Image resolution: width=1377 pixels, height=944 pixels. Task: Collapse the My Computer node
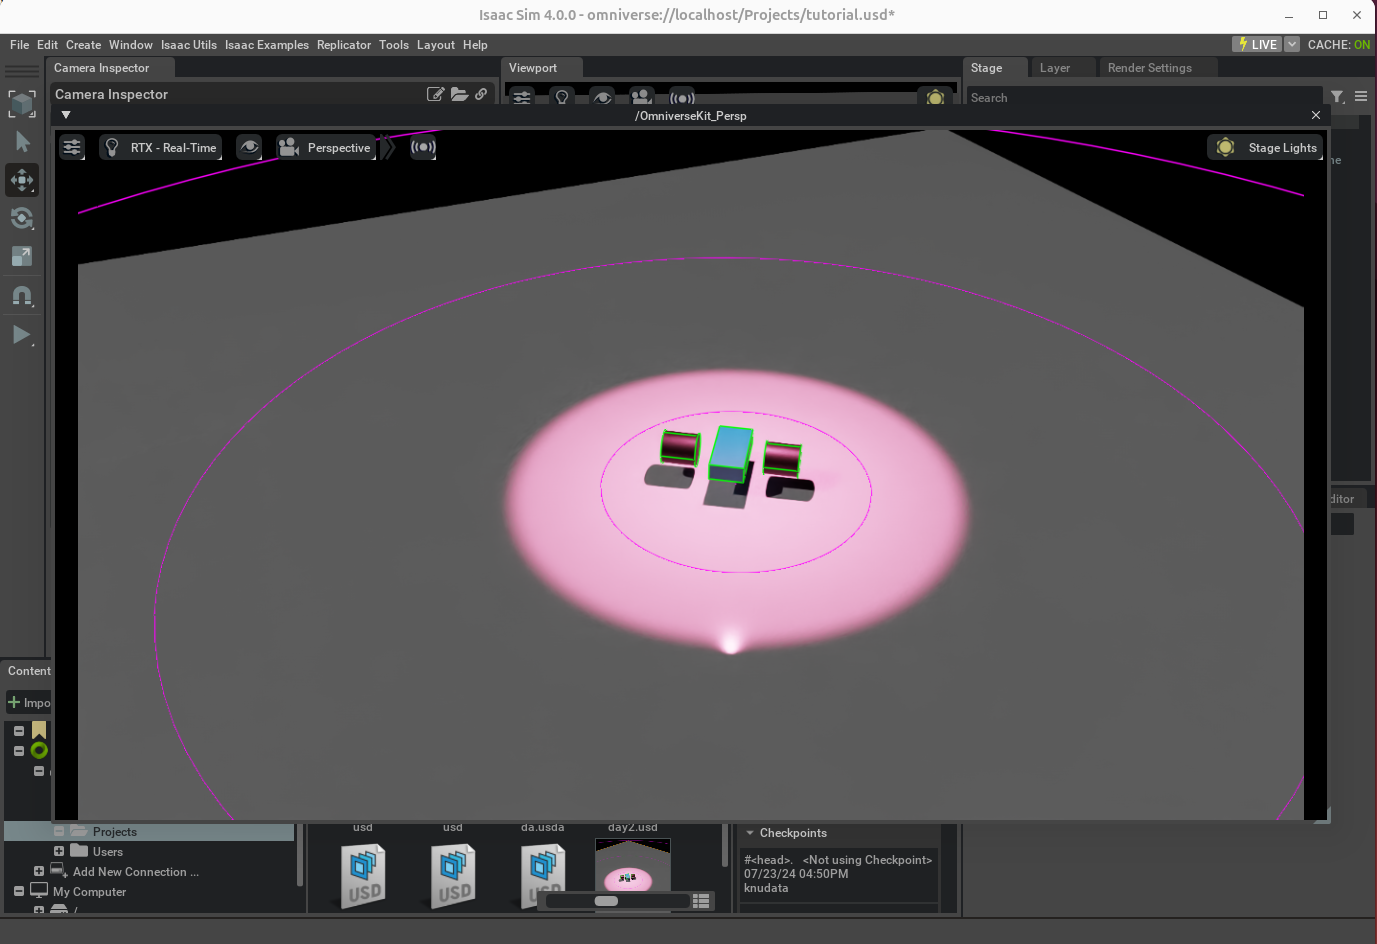[19, 892]
